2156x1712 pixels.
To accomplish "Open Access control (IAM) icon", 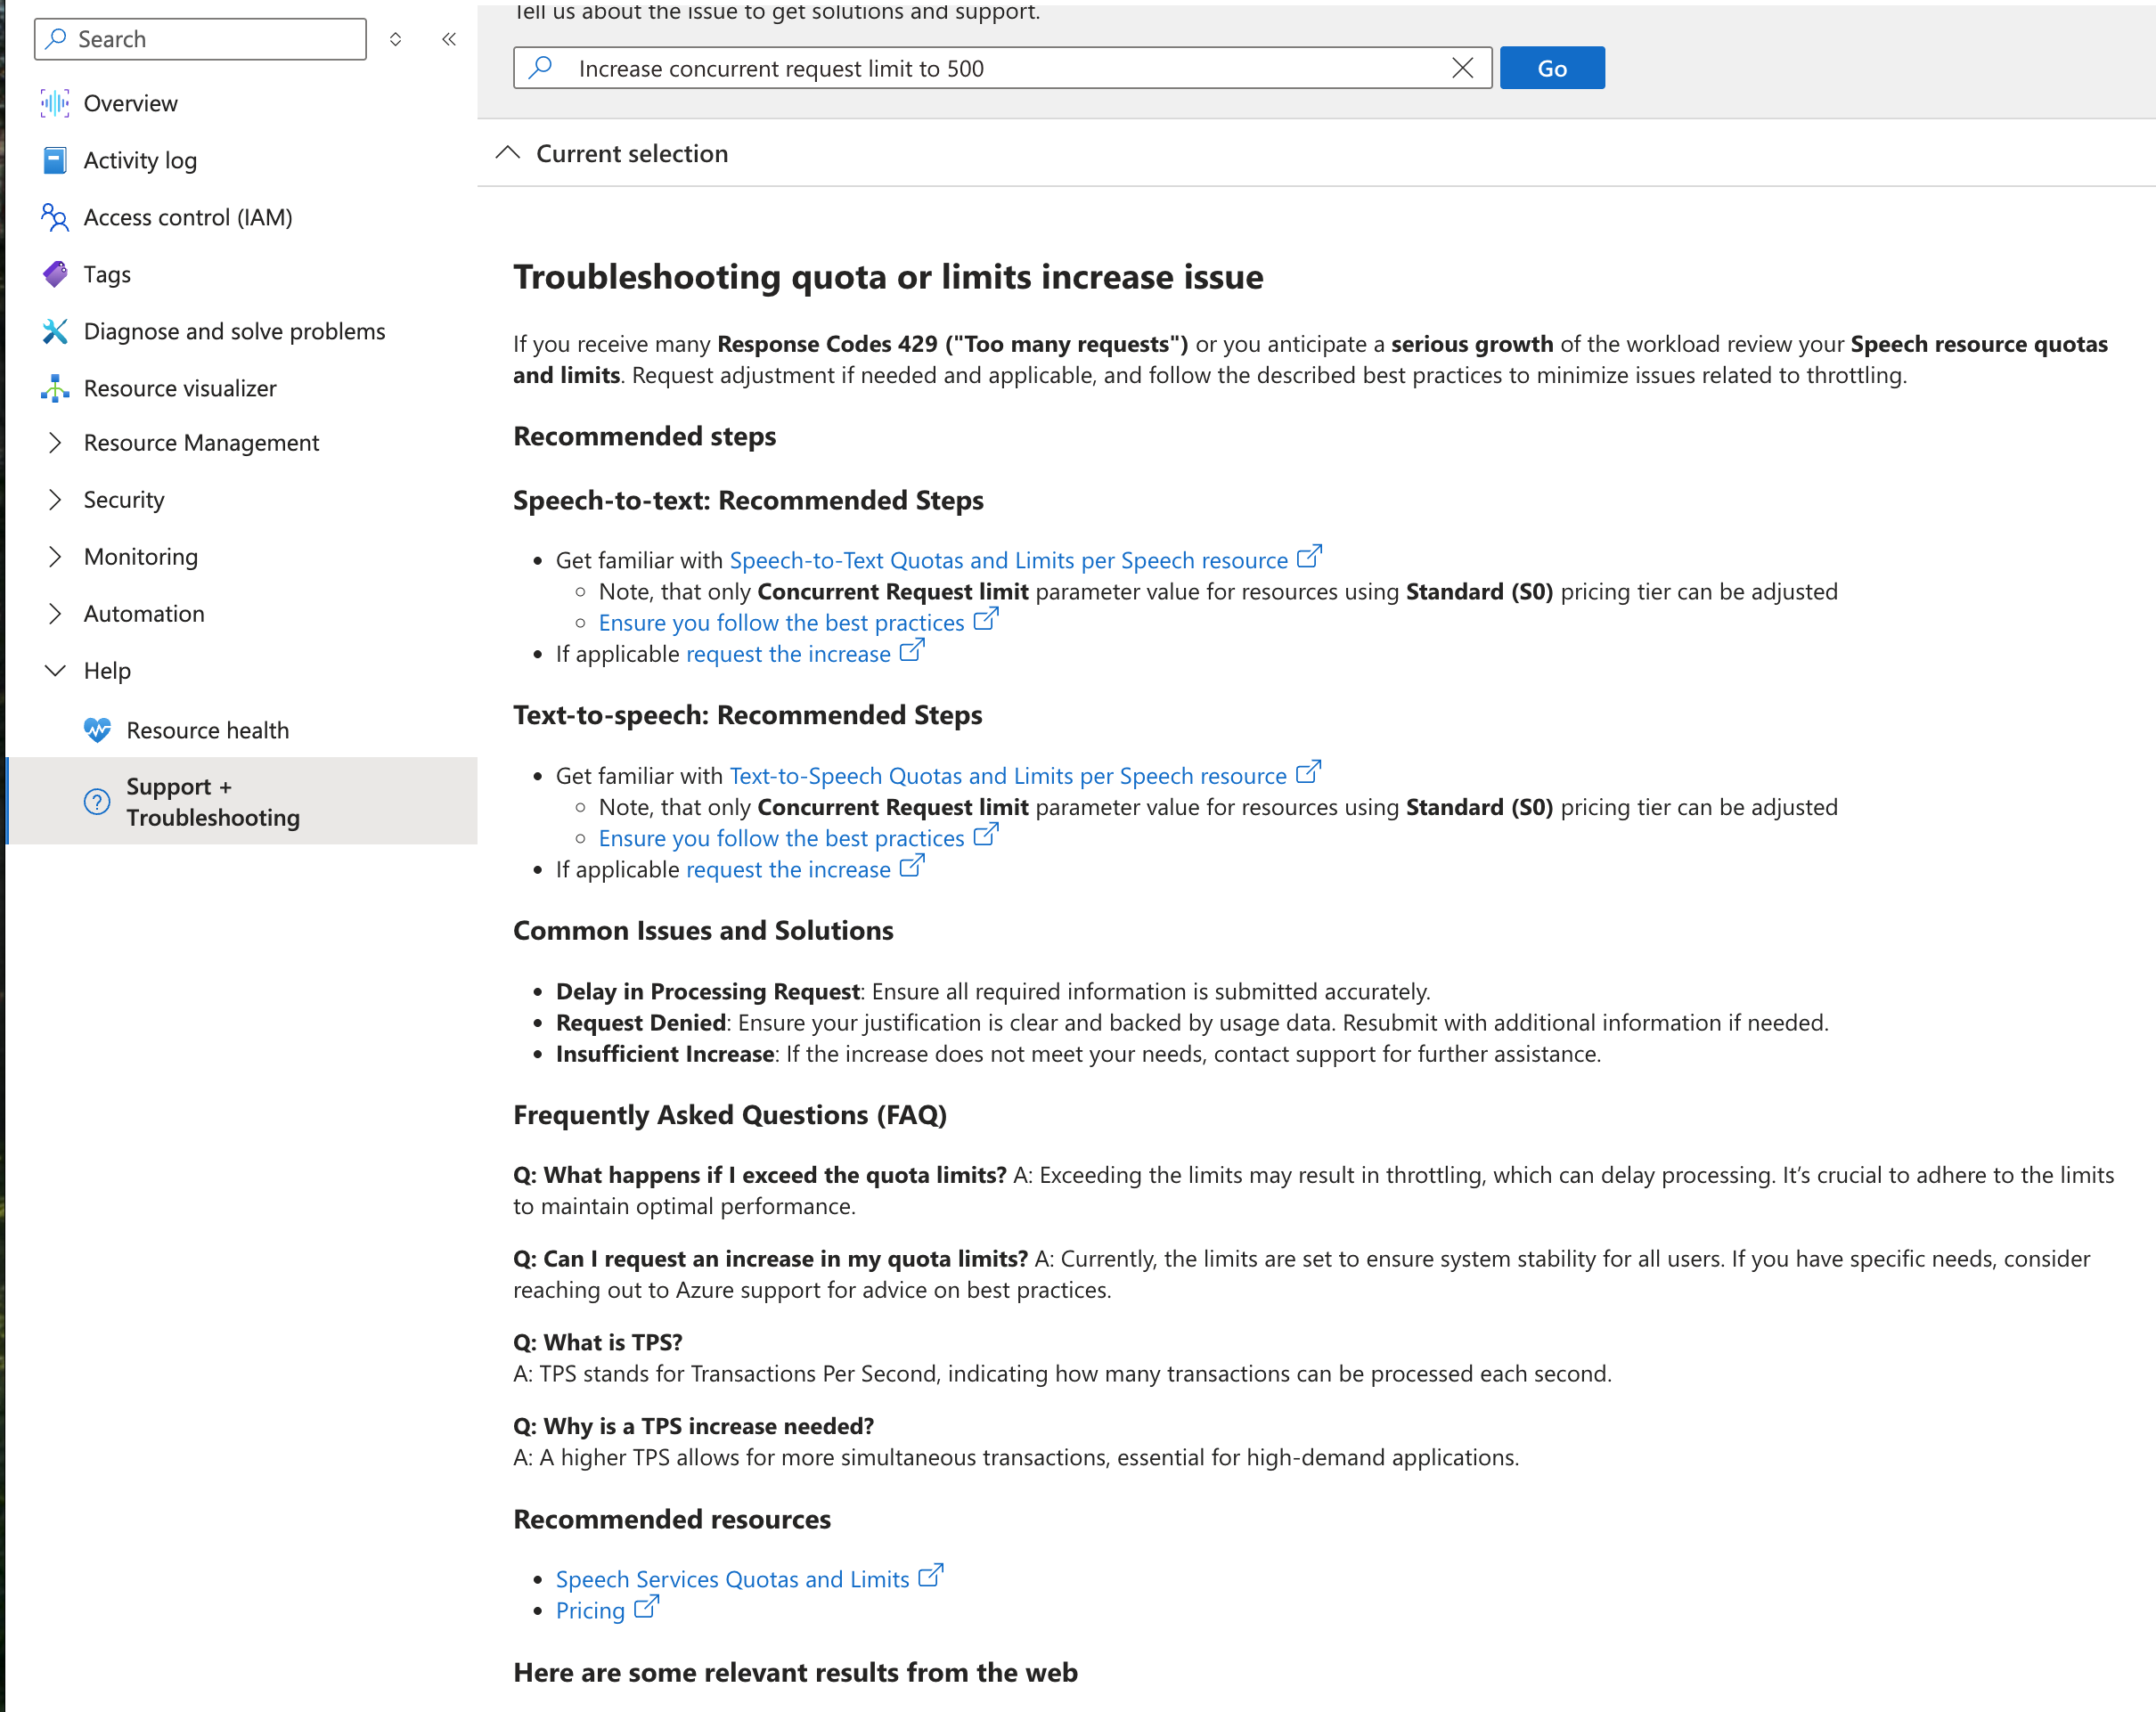I will 55,217.
